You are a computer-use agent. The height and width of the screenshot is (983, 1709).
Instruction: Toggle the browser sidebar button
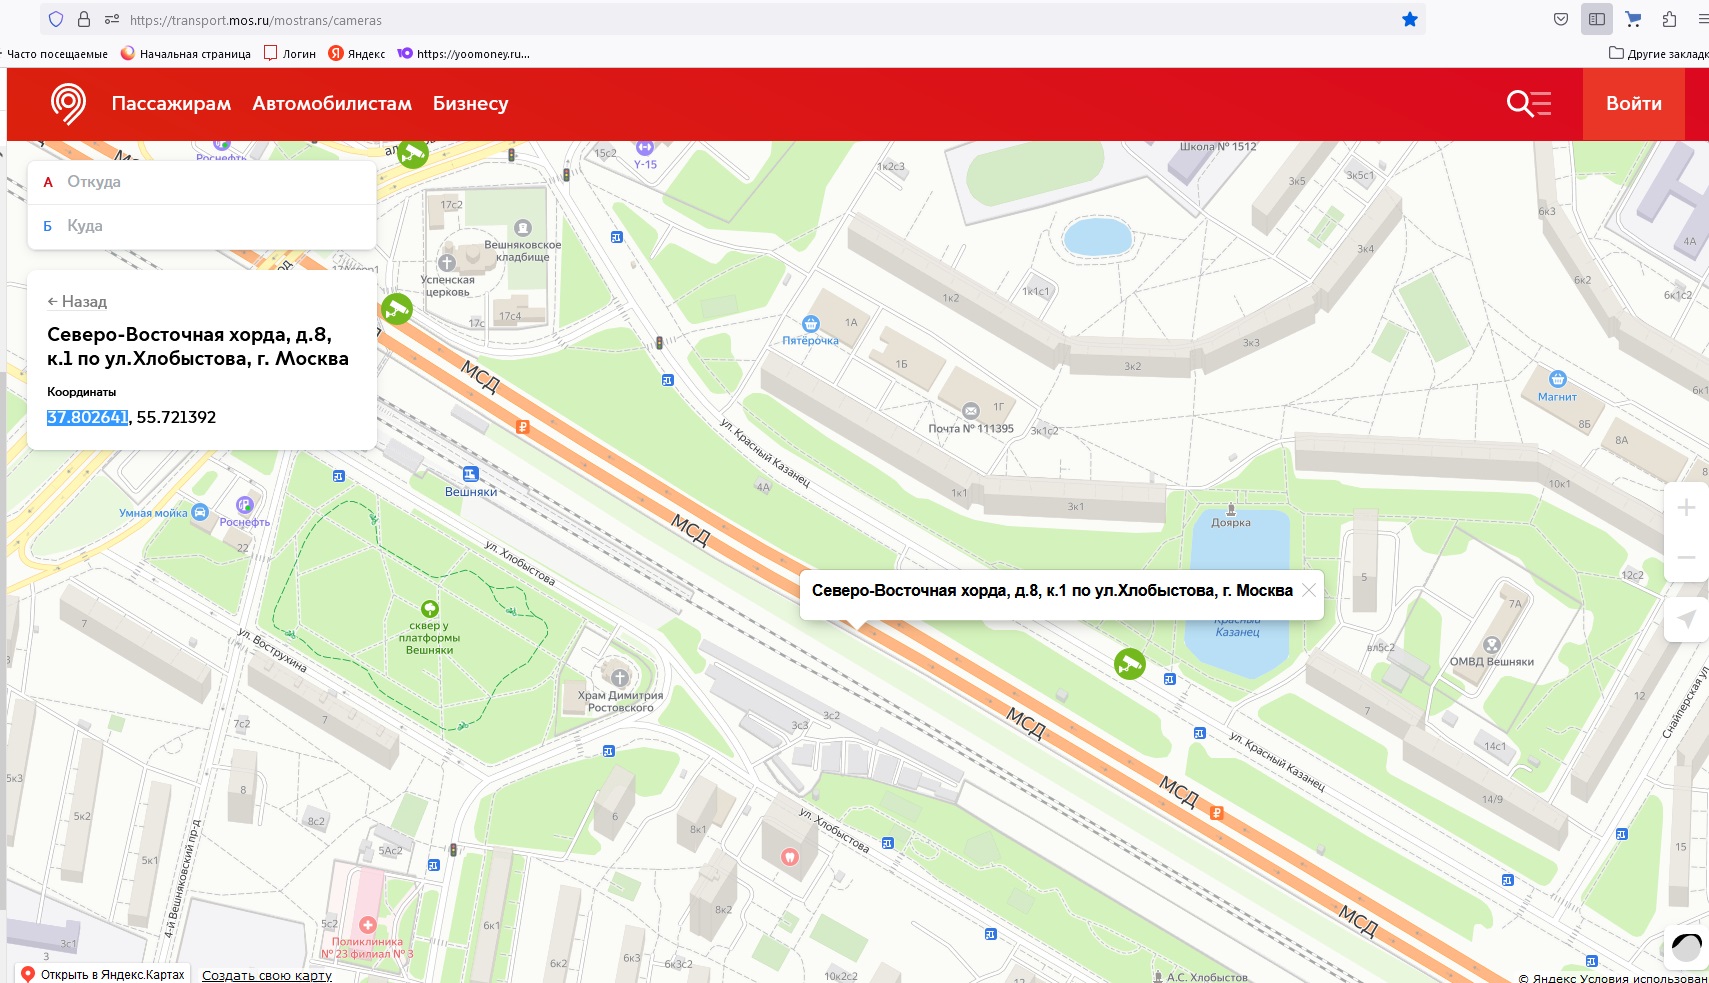(1597, 19)
